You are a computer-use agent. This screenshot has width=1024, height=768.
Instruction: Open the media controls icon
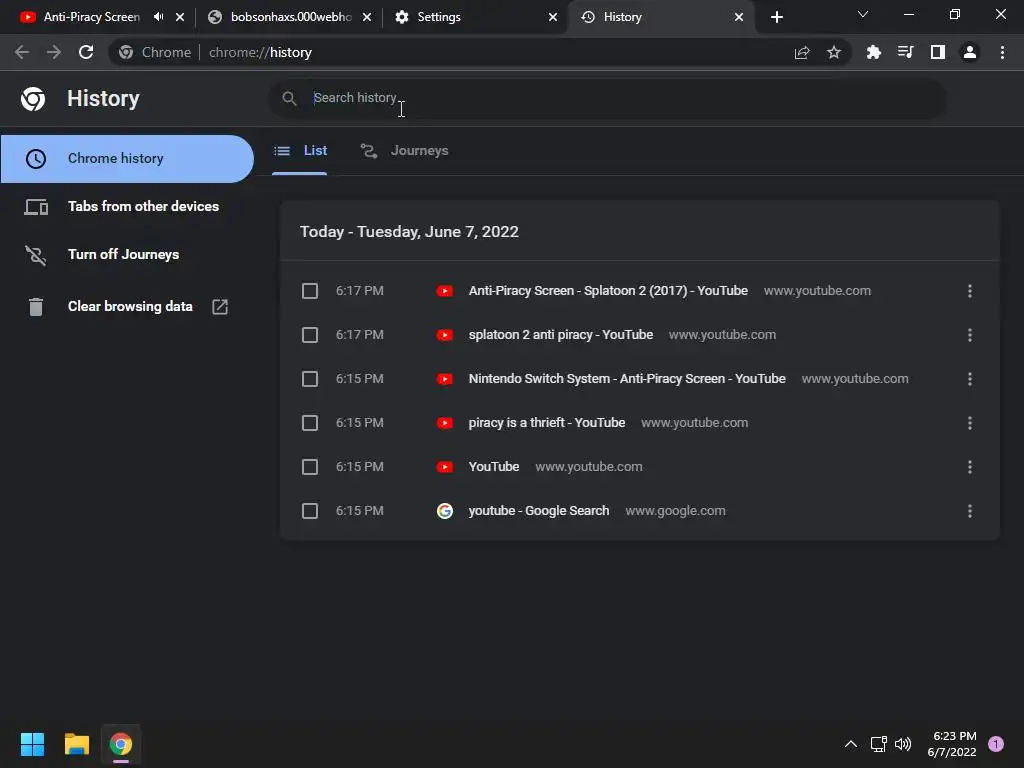(905, 52)
